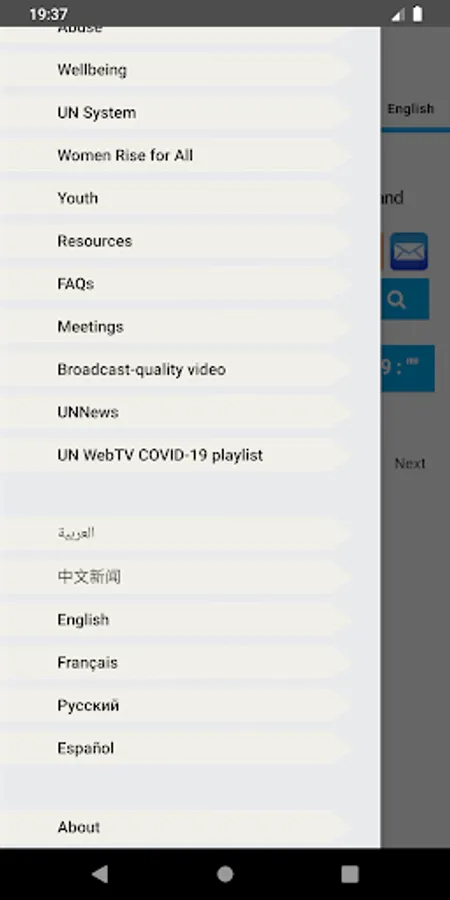Select UN System in drawer

[x=175, y=112]
